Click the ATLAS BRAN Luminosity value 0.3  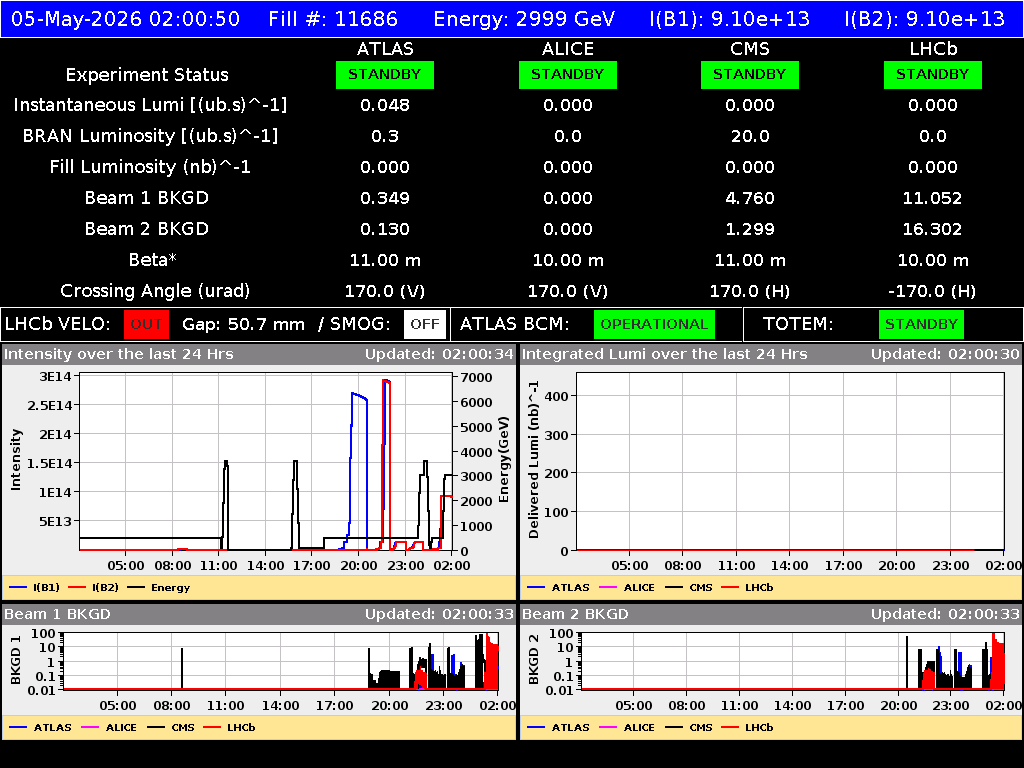pyautogui.click(x=385, y=136)
